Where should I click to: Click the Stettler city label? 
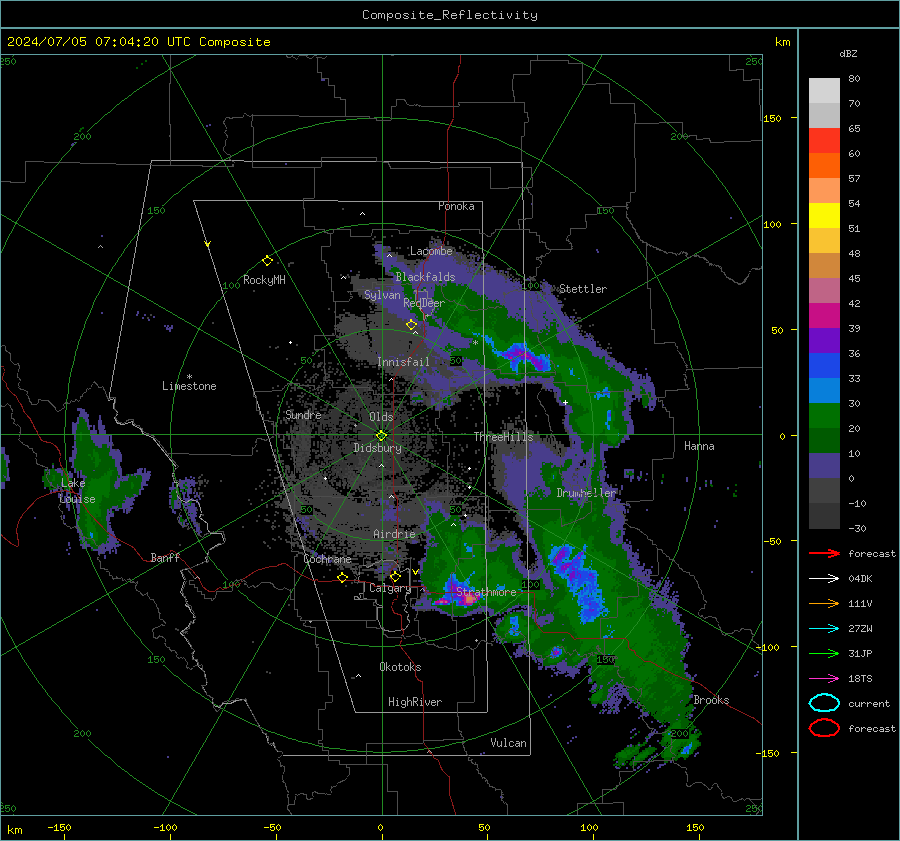coord(583,289)
